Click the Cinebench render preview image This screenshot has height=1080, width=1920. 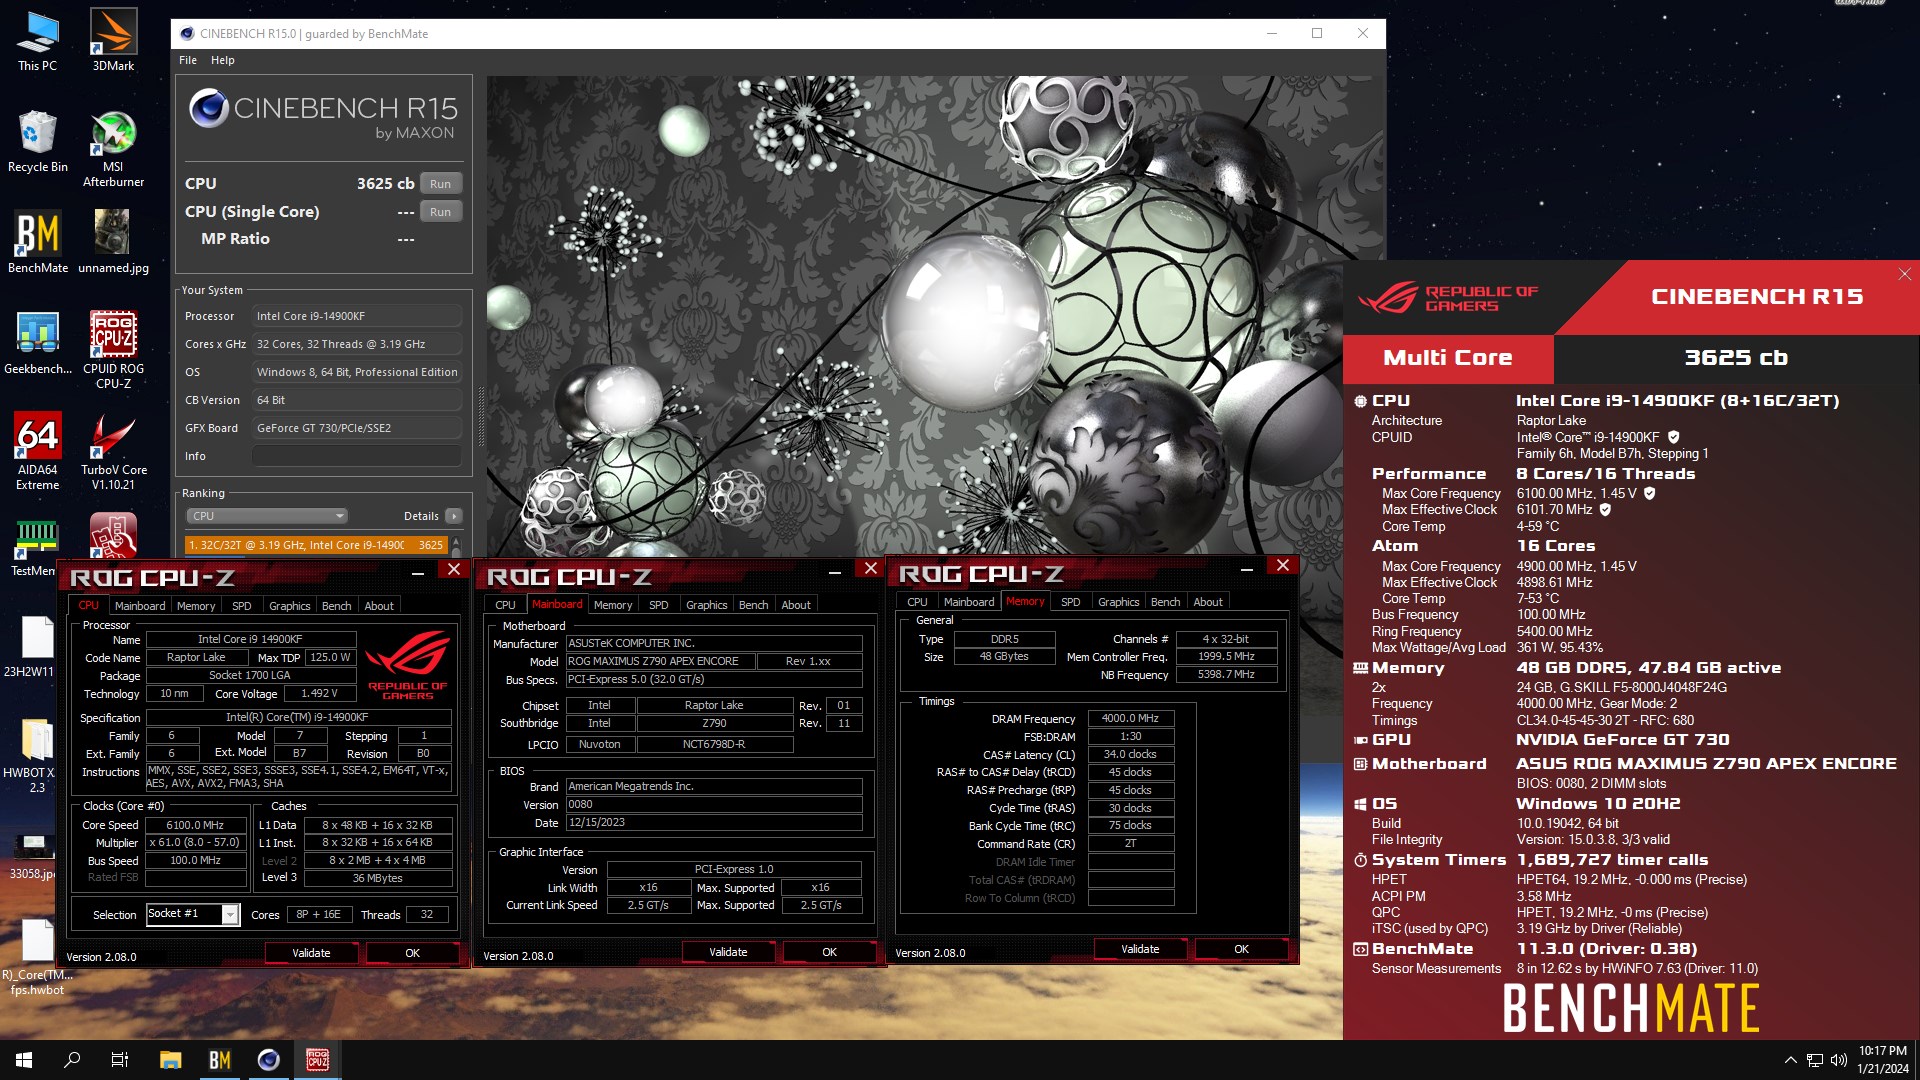pos(936,316)
